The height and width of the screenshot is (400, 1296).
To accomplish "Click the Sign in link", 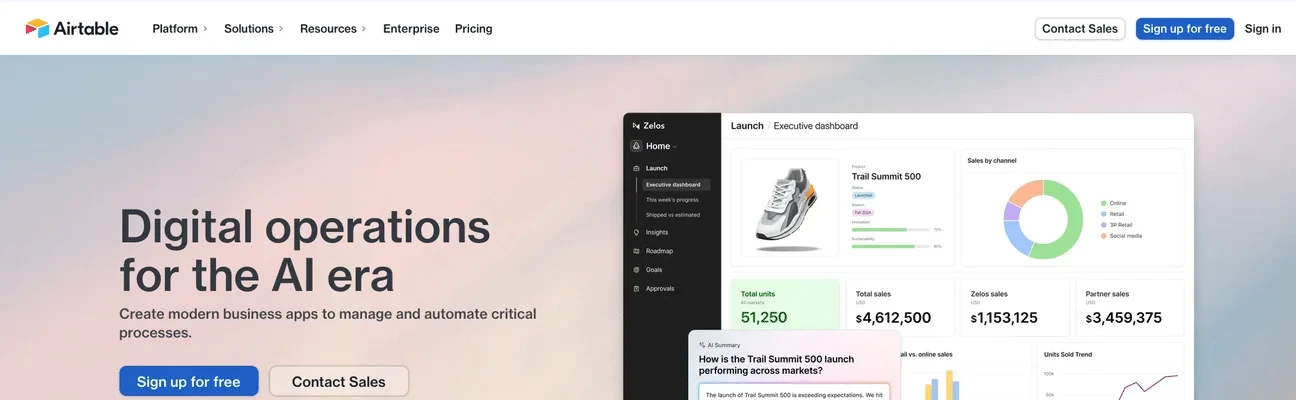I will click(x=1262, y=29).
